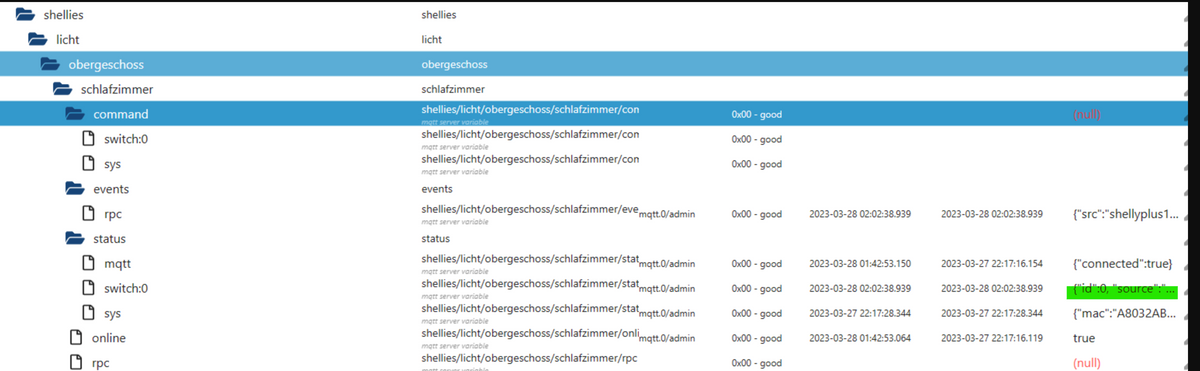This screenshot has height=371, width=1200.
Task: Click the {"connected":true} value cell
Action: [x=1122, y=264]
